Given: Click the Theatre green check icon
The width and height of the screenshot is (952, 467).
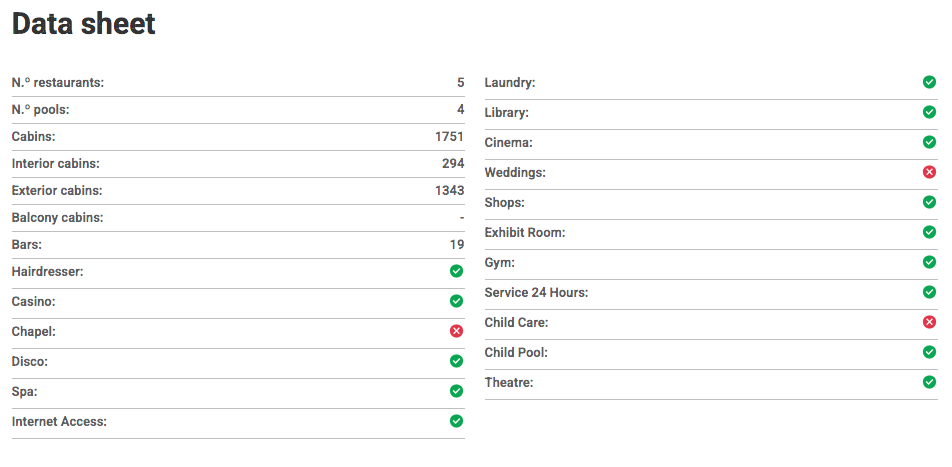Looking at the screenshot, I should coord(929,382).
